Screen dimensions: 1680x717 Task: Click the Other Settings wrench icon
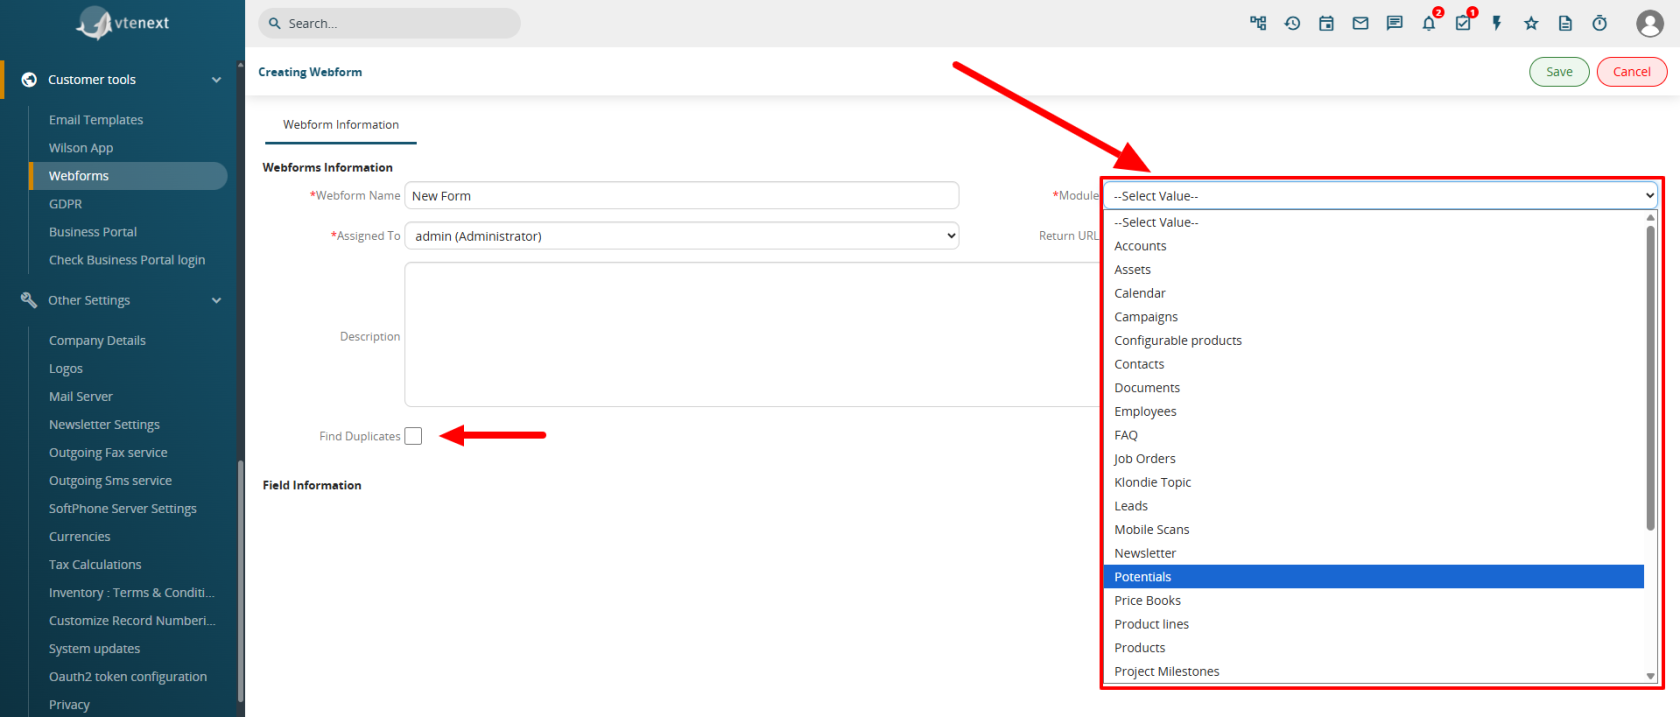click(29, 300)
